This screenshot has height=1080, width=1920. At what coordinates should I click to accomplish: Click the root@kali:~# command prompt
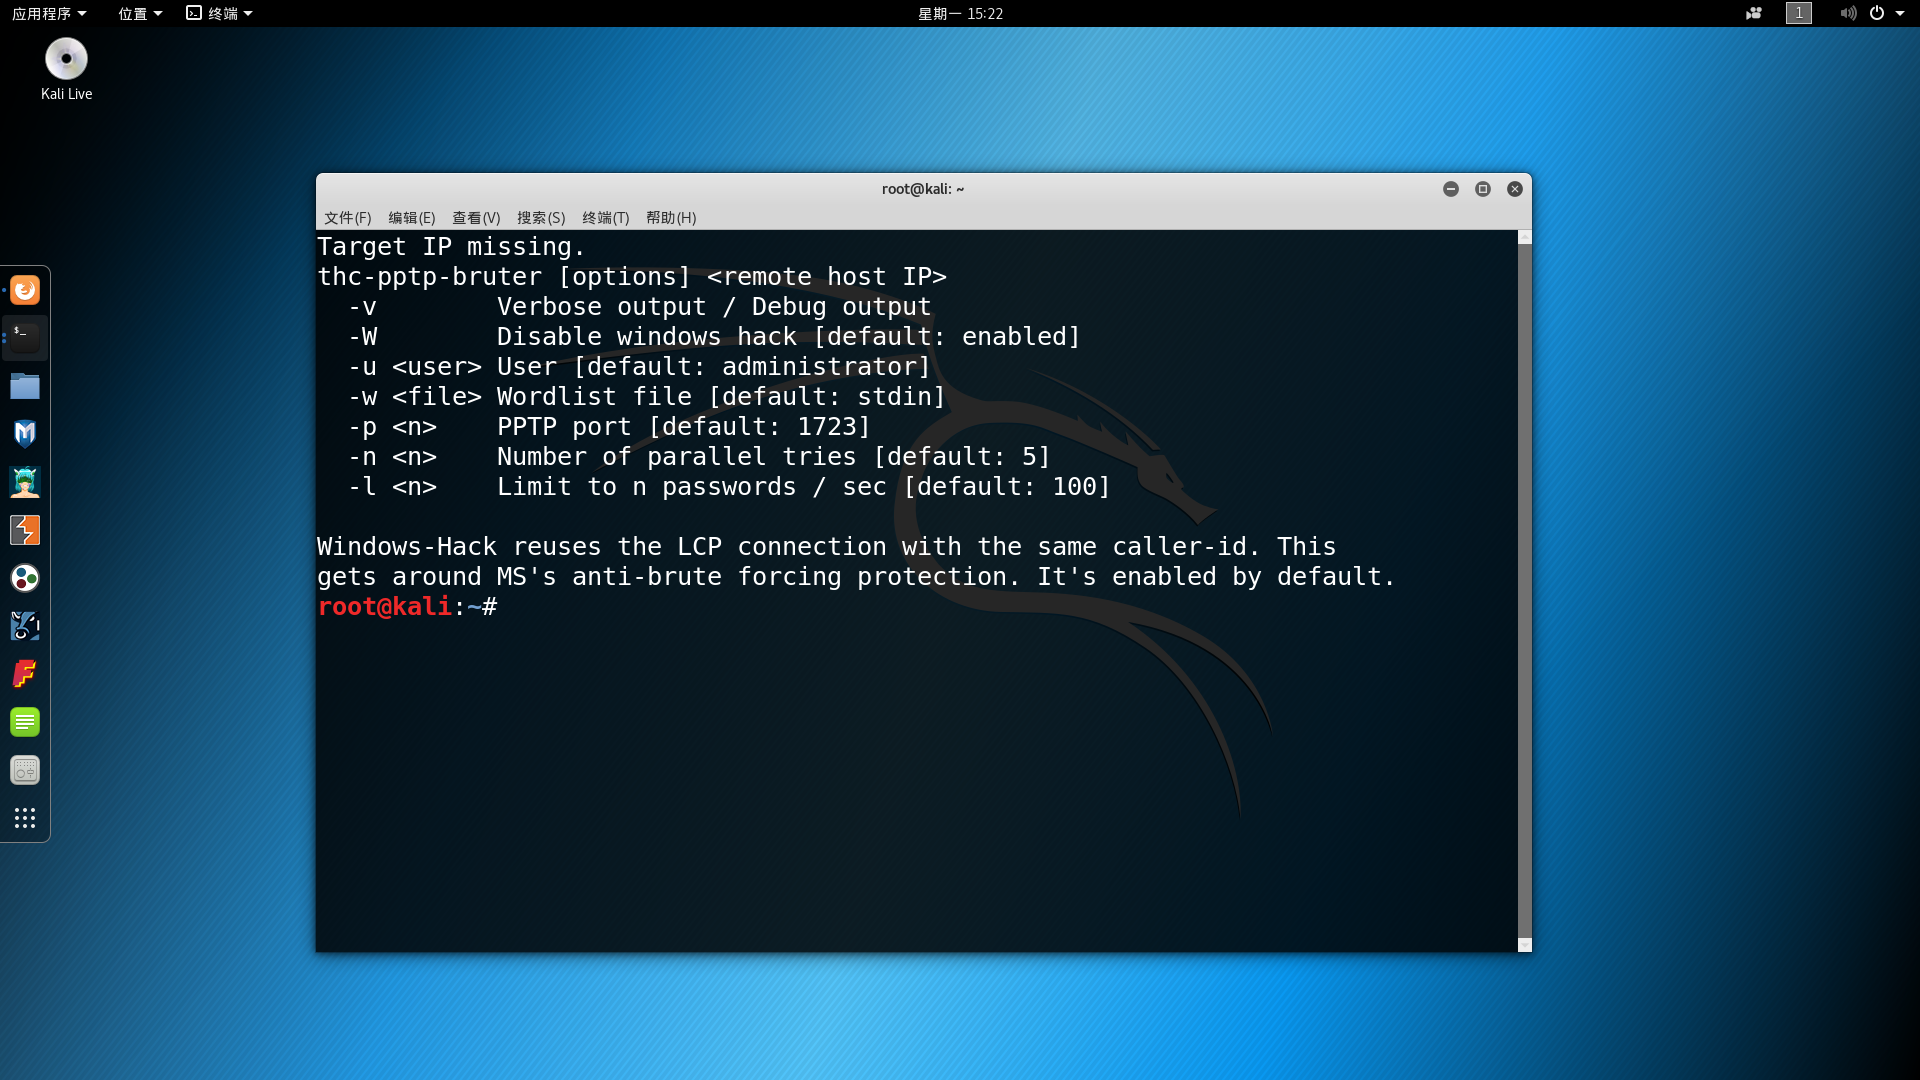pyautogui.click(x=407, y=606)
